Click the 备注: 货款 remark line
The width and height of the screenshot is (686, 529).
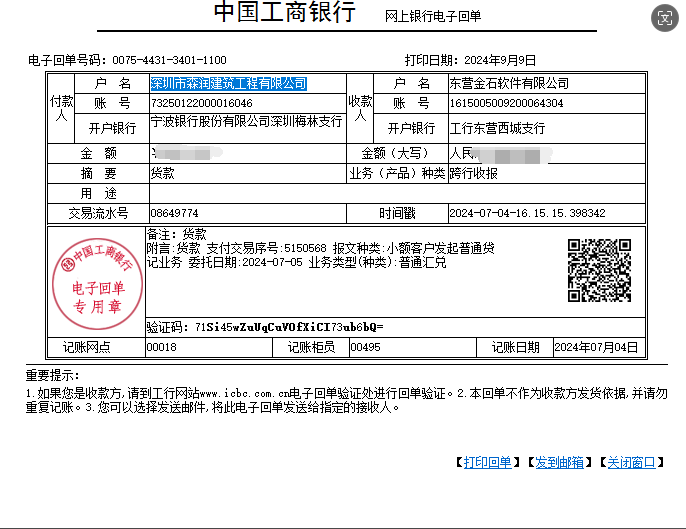176,234
